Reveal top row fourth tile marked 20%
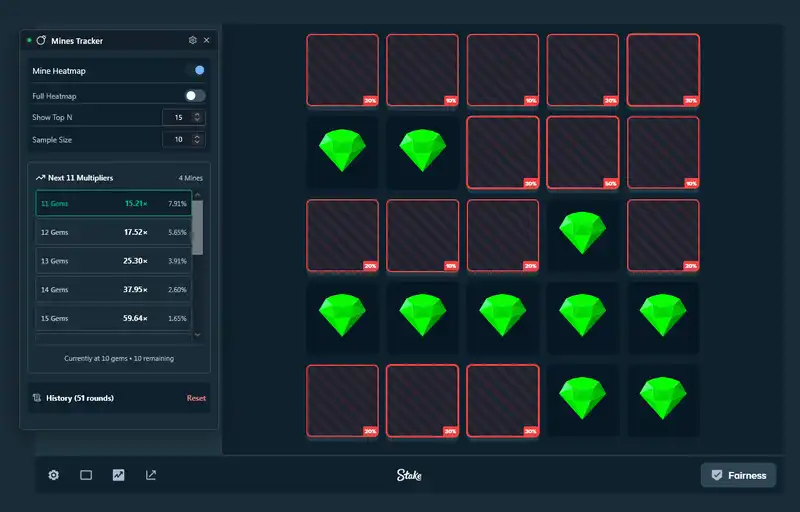 583,70
